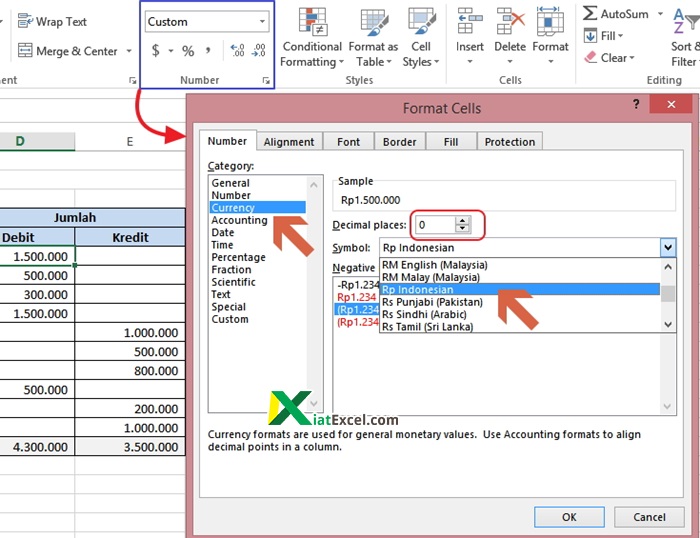Choose Rp Indonesian in dropdown list

point(520,289)
